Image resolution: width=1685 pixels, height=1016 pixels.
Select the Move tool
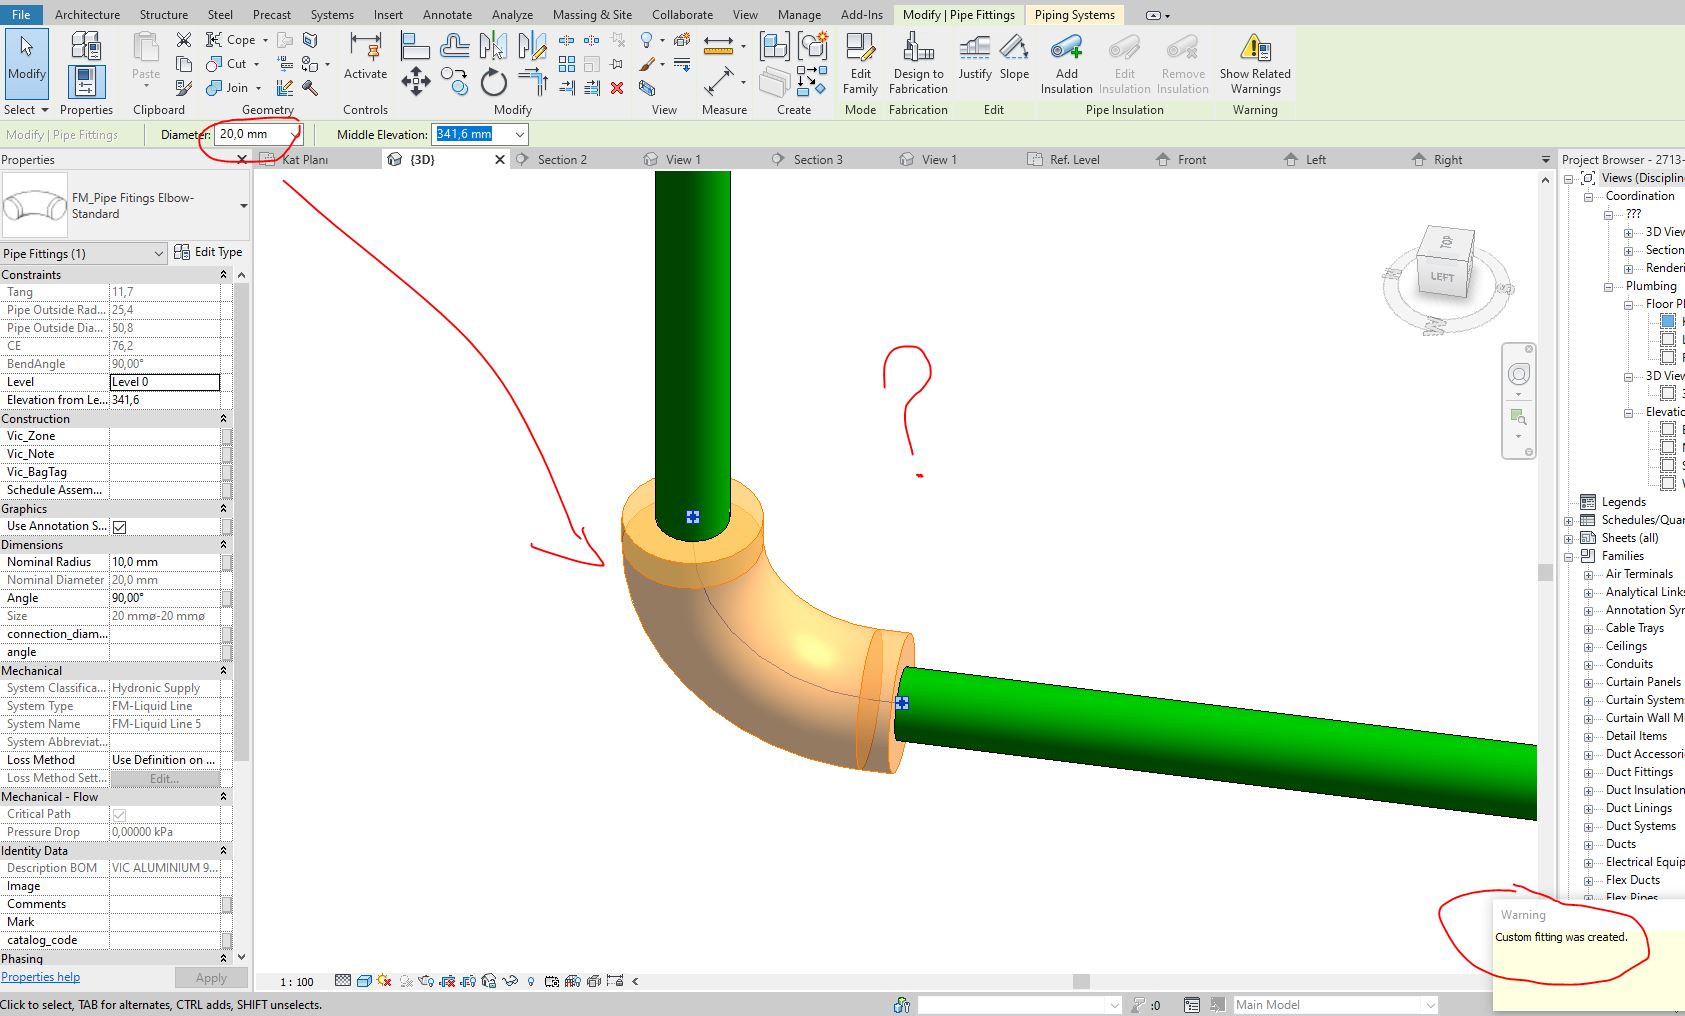pos(415,82)
